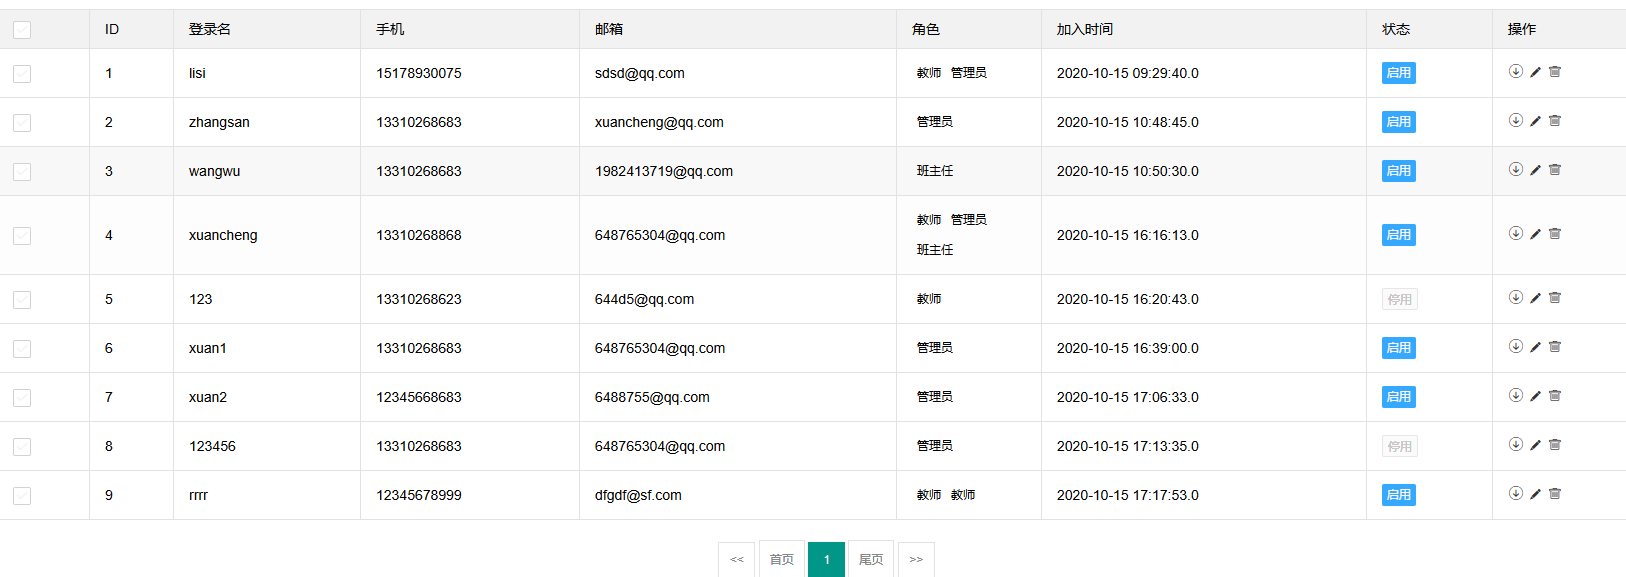Tick the checkbox in row ID 5
1626x577 pixels.
tap(22, 300)
